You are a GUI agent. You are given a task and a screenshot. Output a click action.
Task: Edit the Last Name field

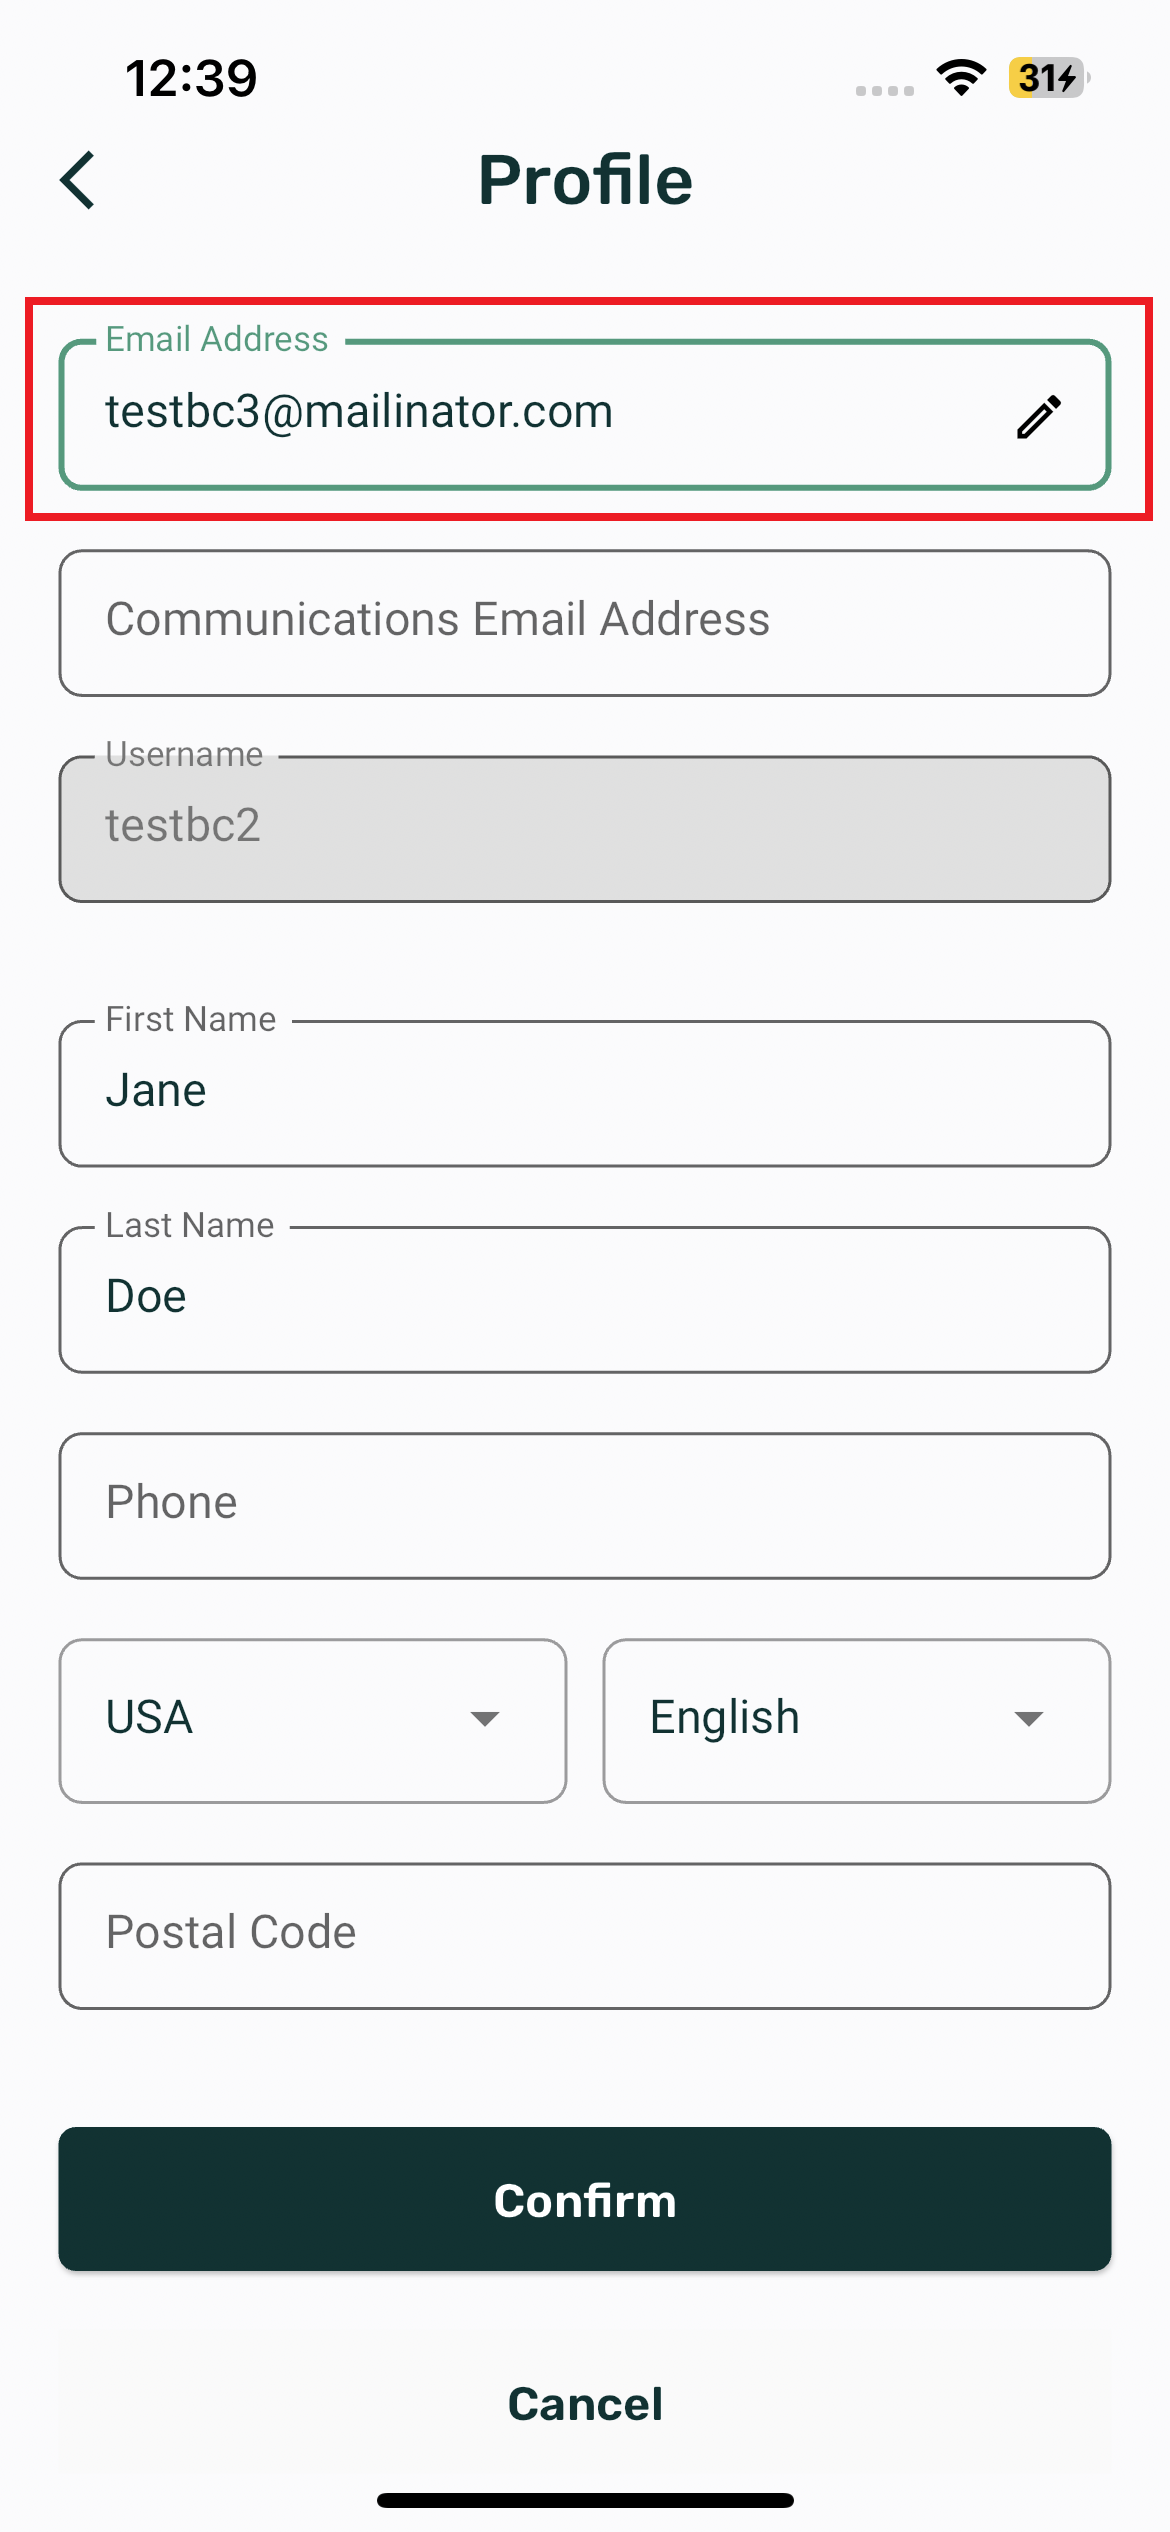(584, 1299)
